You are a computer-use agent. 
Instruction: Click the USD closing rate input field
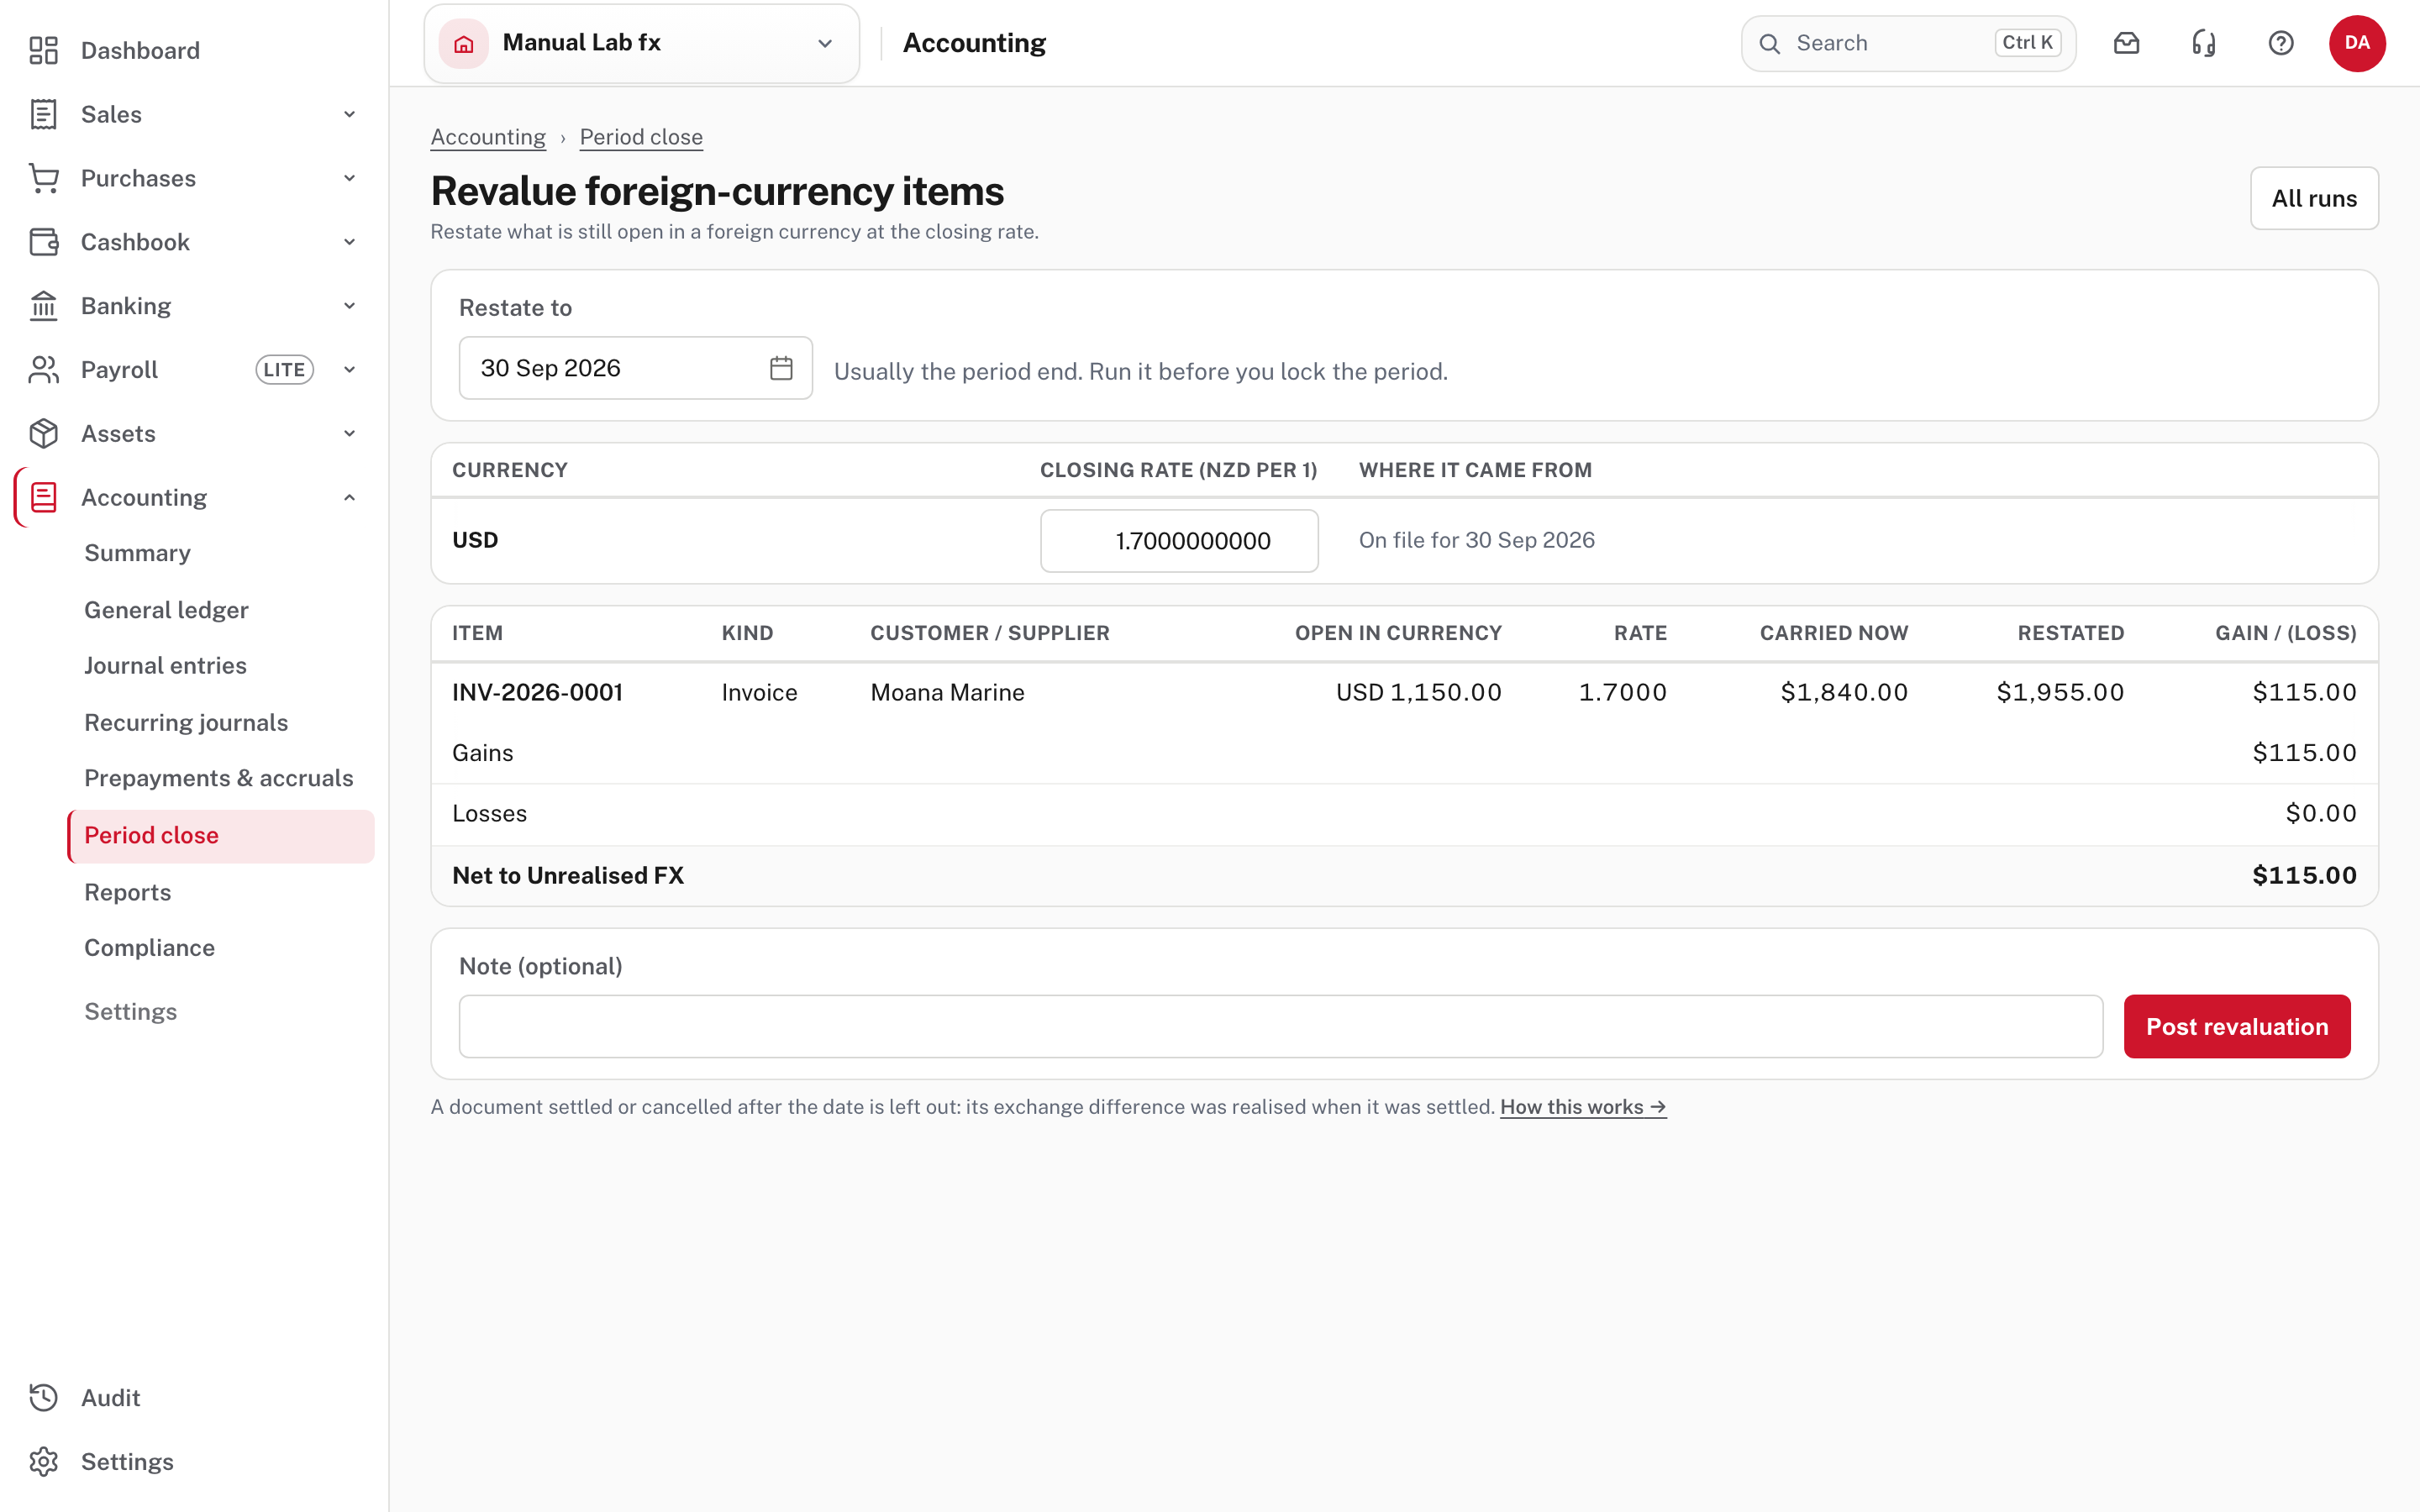coord(1179,541)
